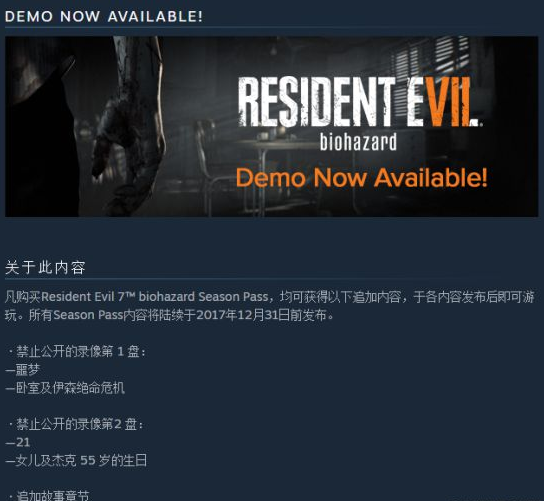Viewport: 544px width, 501px height.
Task: Click the "所有Season Pass内容" sentence in the description
Action: (x=170, y=315)
